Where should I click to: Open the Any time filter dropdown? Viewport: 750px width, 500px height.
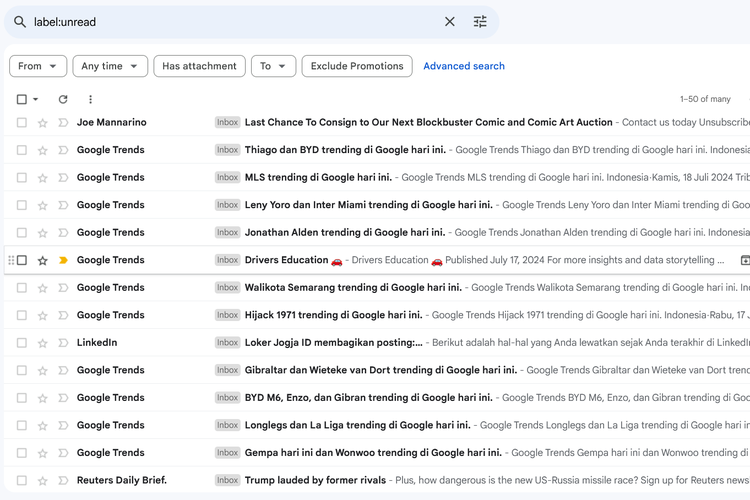tap(110, 66)
